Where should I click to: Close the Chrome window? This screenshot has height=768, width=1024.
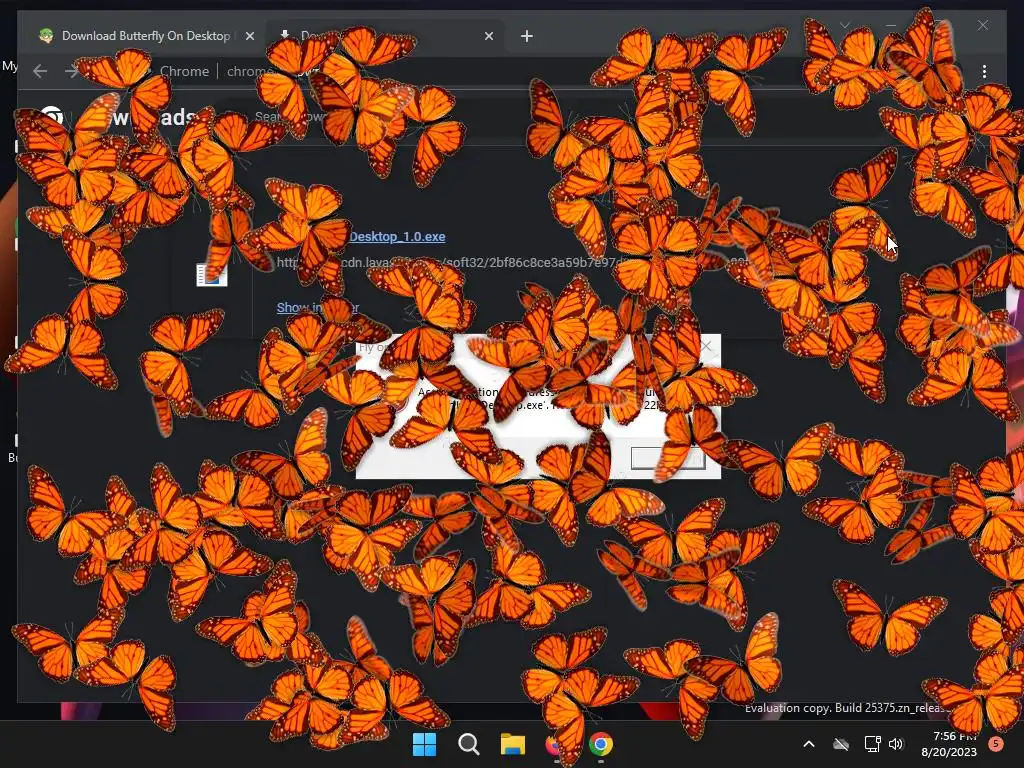click(x=983, y=25)
